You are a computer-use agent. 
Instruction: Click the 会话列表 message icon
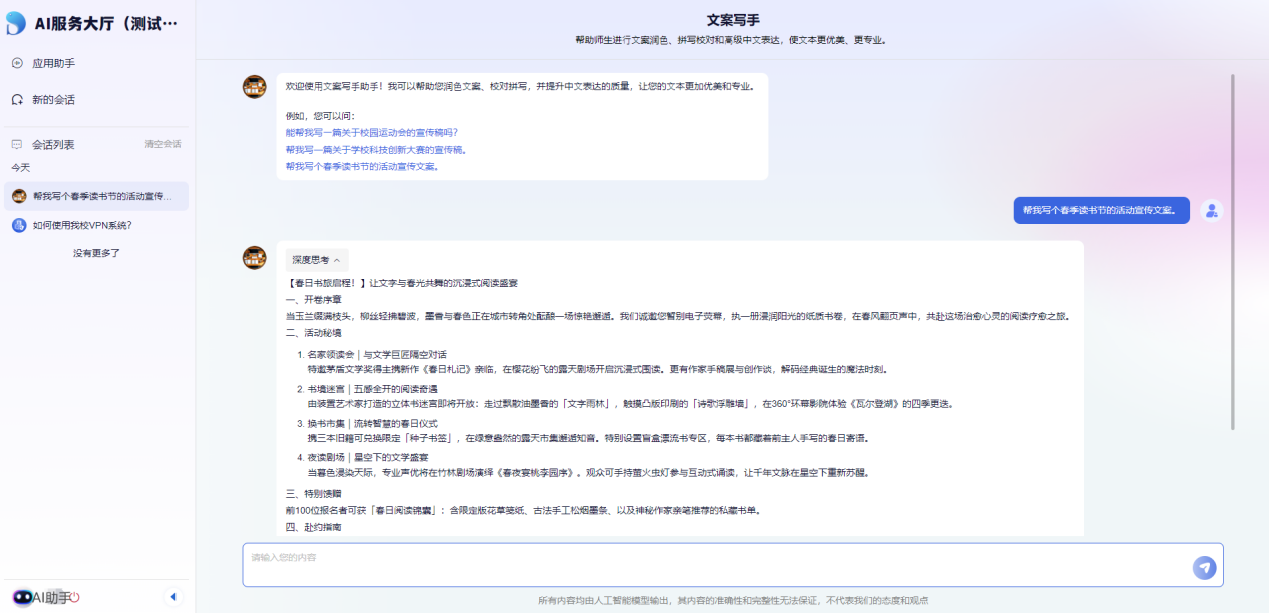pyautogui.click(x=17, y=144)
